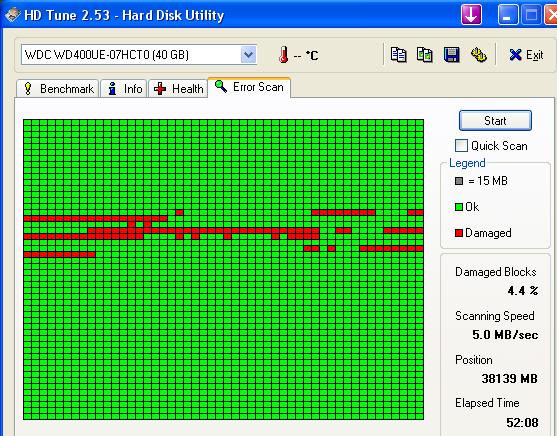
Task: Go to the Health tab
Action: point(178,88)
